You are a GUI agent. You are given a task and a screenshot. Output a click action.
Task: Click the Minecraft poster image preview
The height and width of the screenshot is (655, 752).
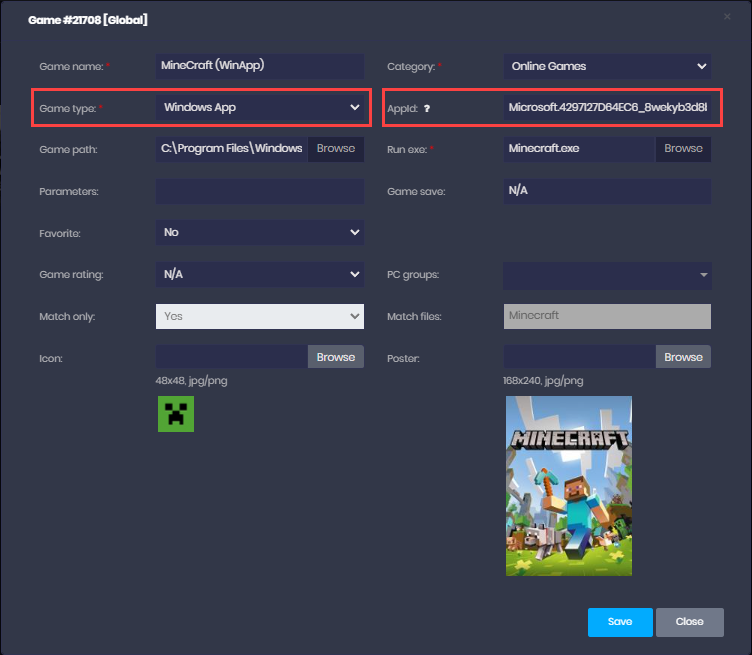tap(568, 485)
